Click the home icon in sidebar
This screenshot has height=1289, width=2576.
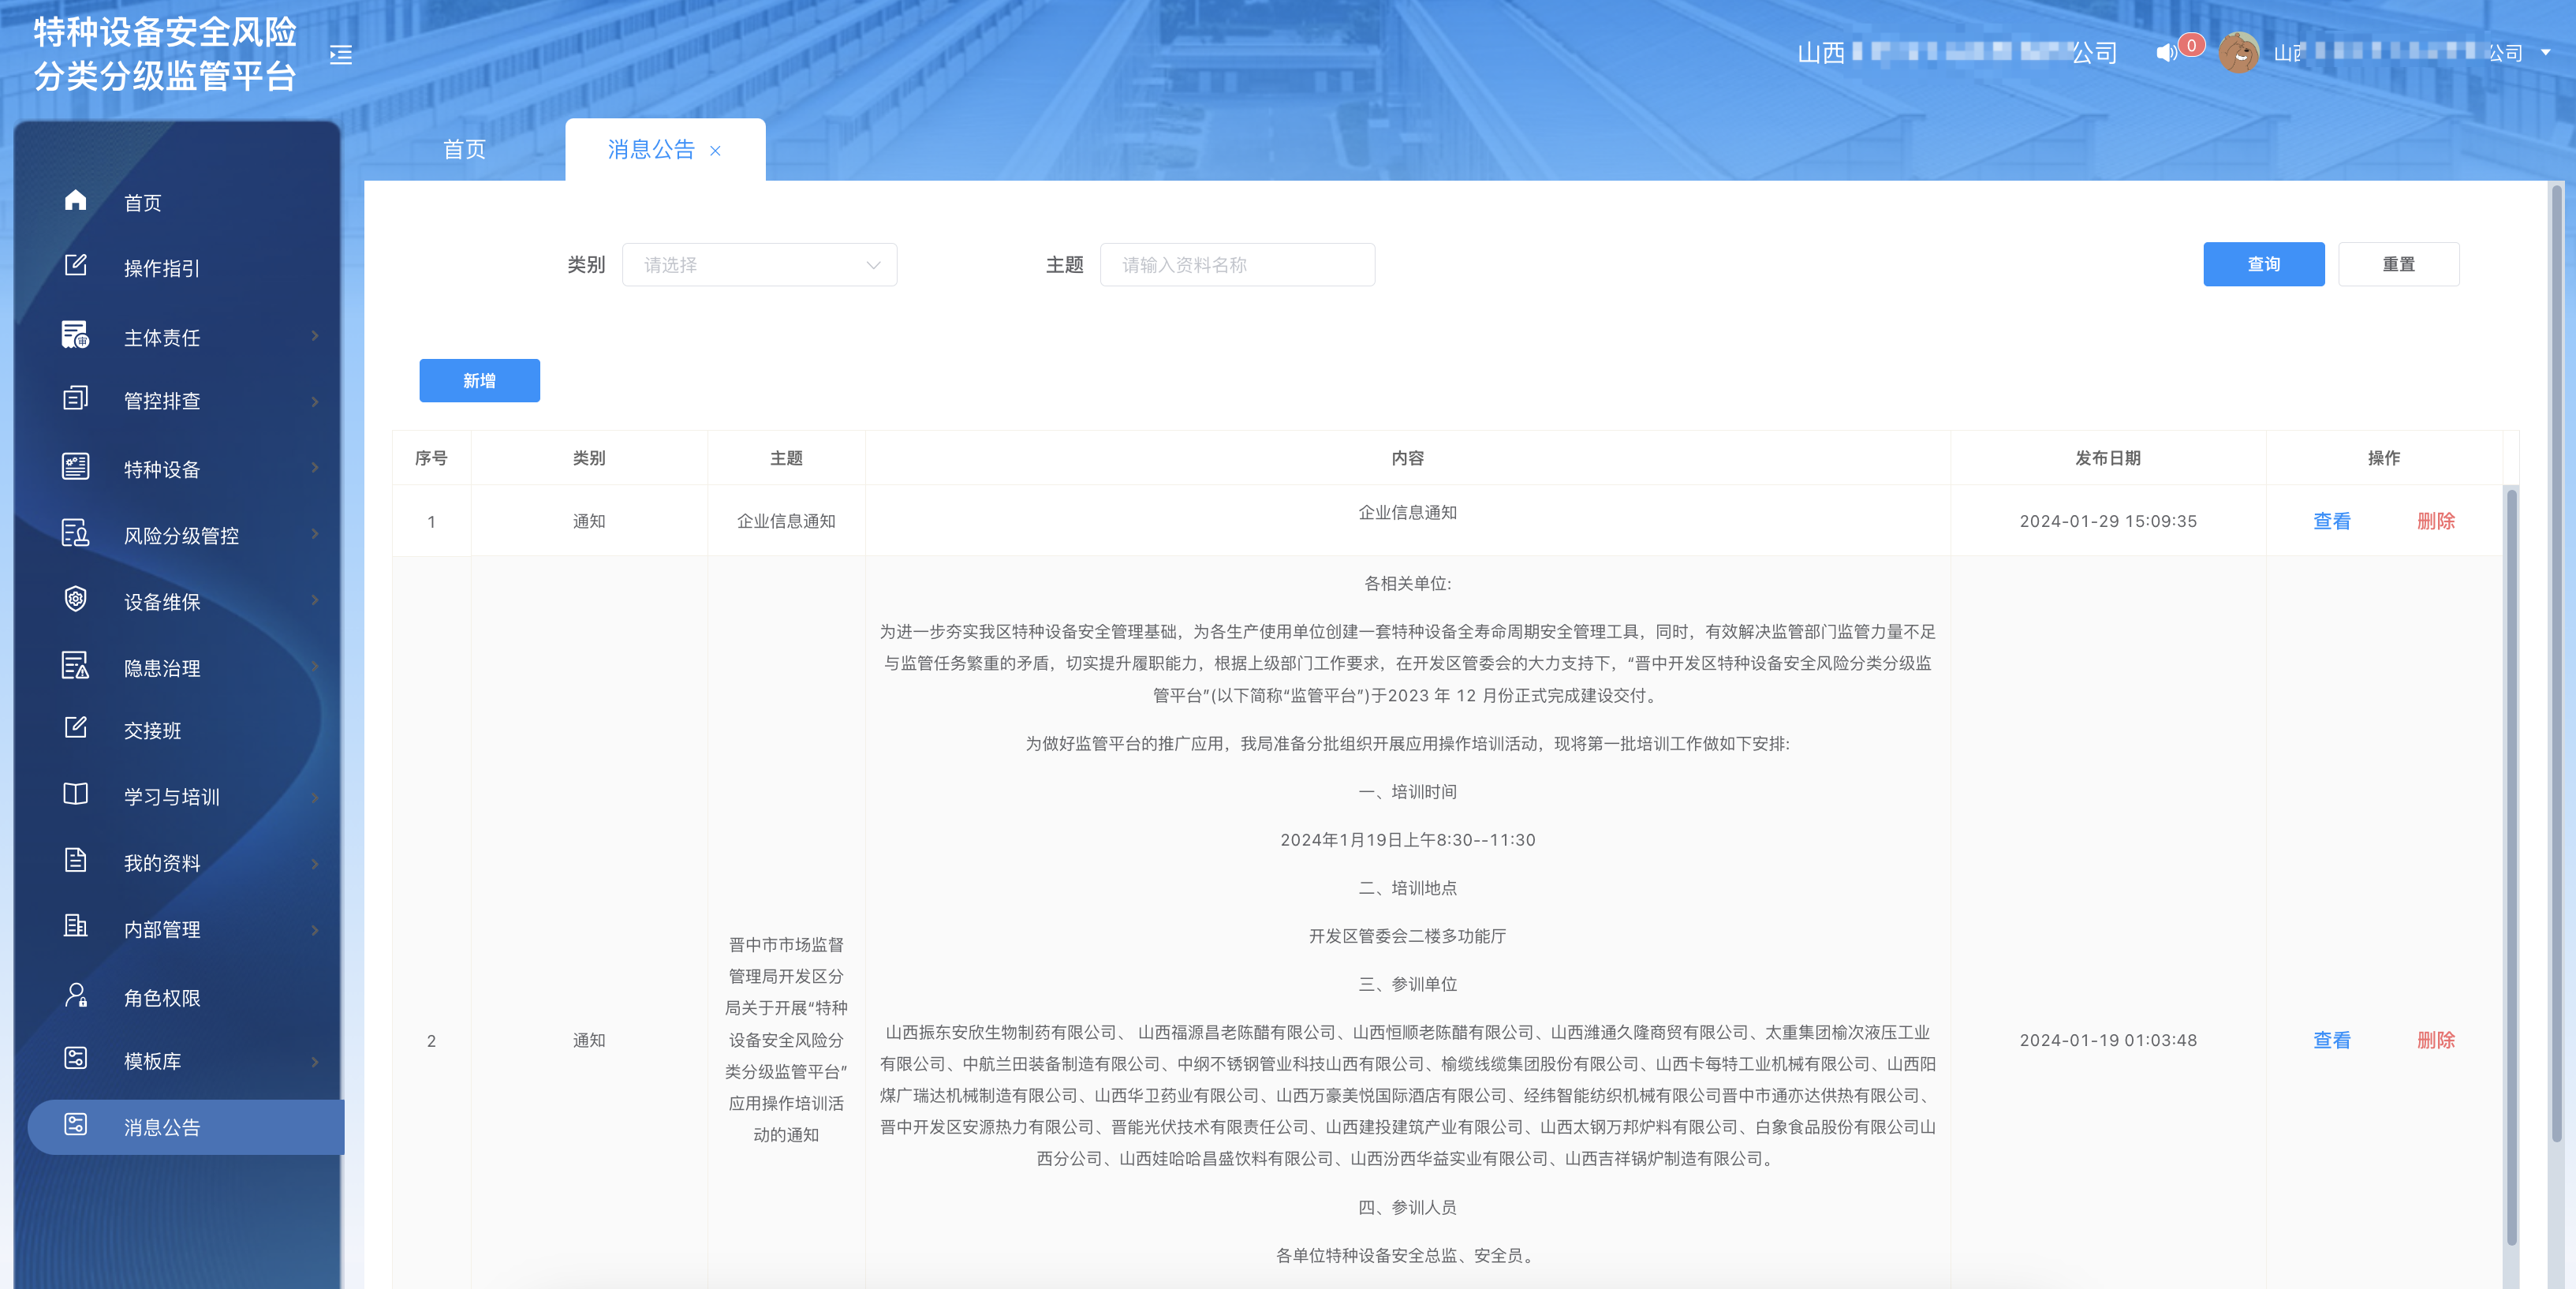click(75, 201)
